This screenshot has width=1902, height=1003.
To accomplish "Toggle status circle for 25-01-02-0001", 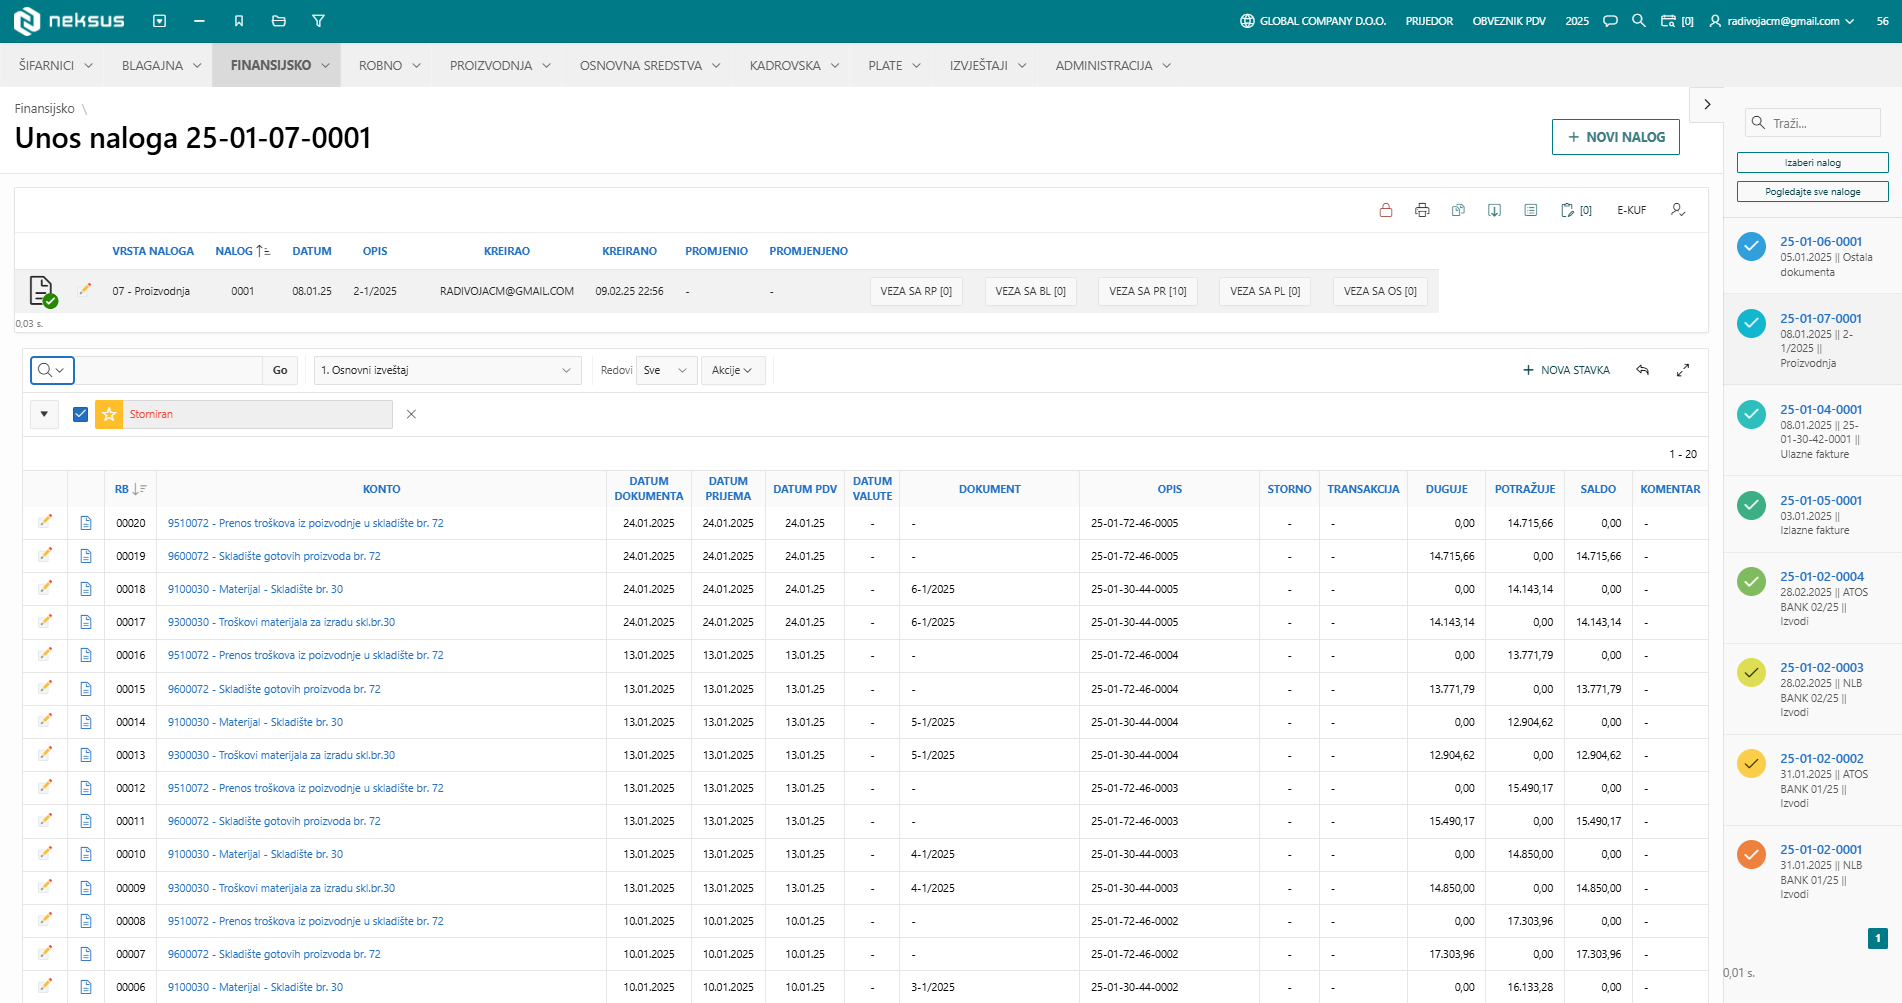I will click(x=1751, y=854).
